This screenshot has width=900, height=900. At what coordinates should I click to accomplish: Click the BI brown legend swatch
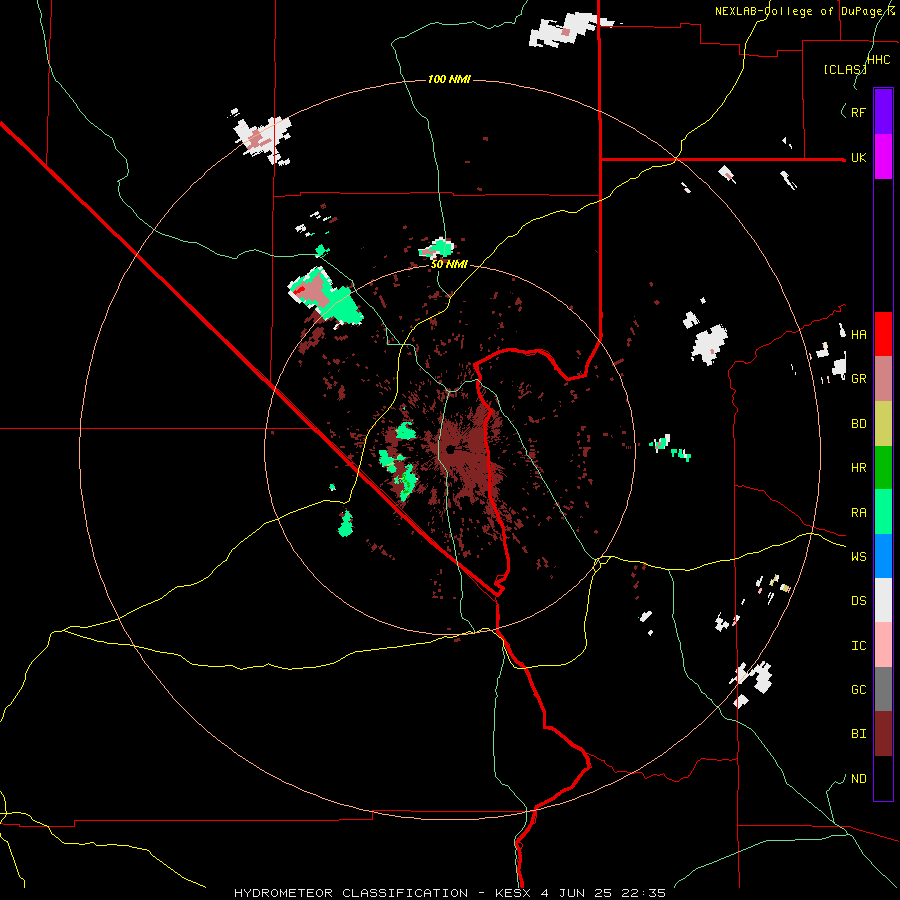click(x=883, y=734)
